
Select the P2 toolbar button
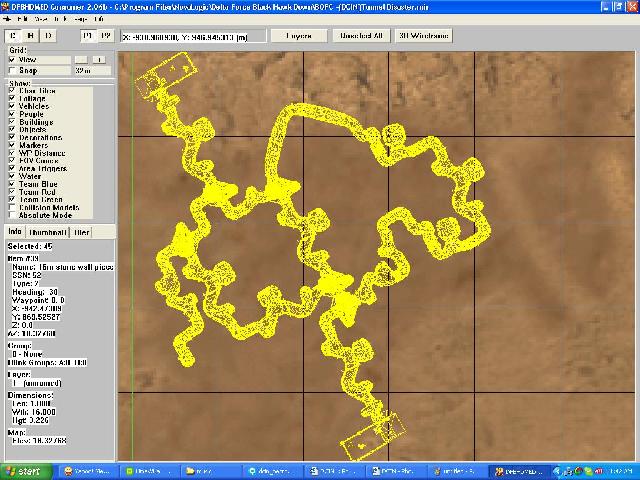tap(105, 36)
